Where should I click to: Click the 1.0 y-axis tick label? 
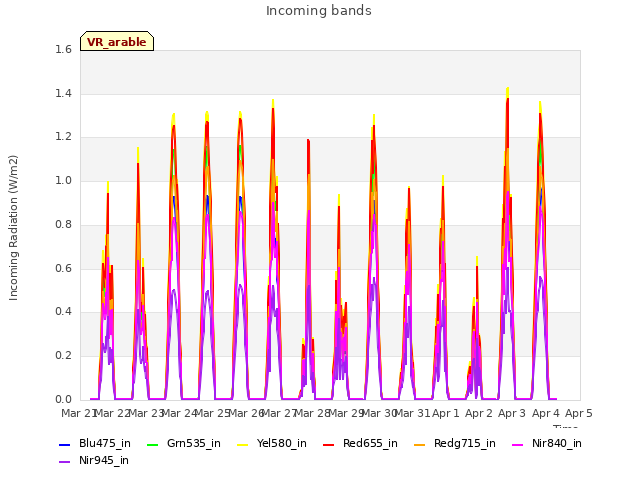(64, 181)
